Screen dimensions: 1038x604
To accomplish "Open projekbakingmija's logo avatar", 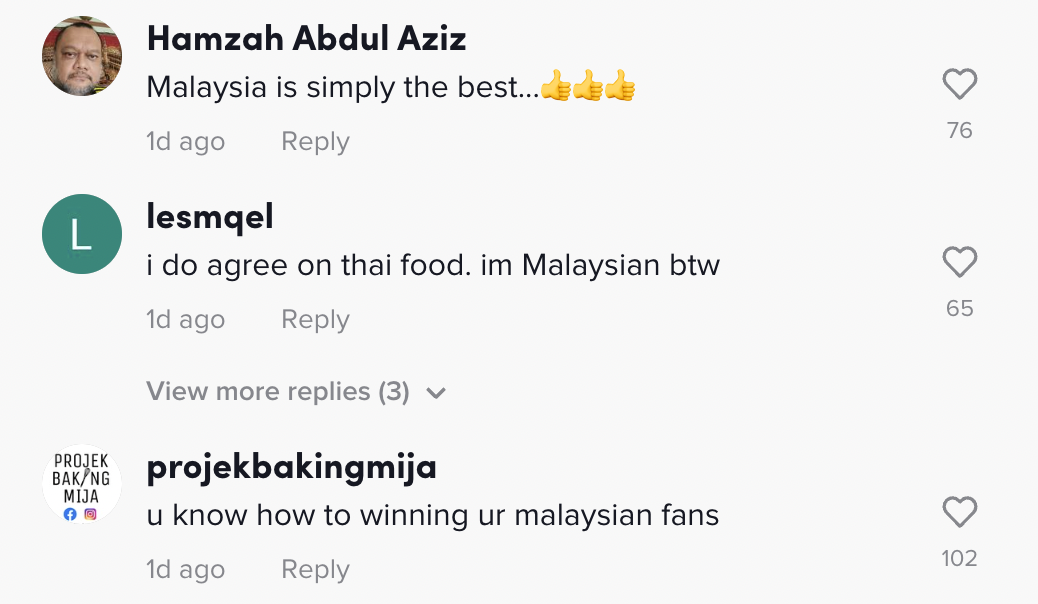I will click(82, 485).
